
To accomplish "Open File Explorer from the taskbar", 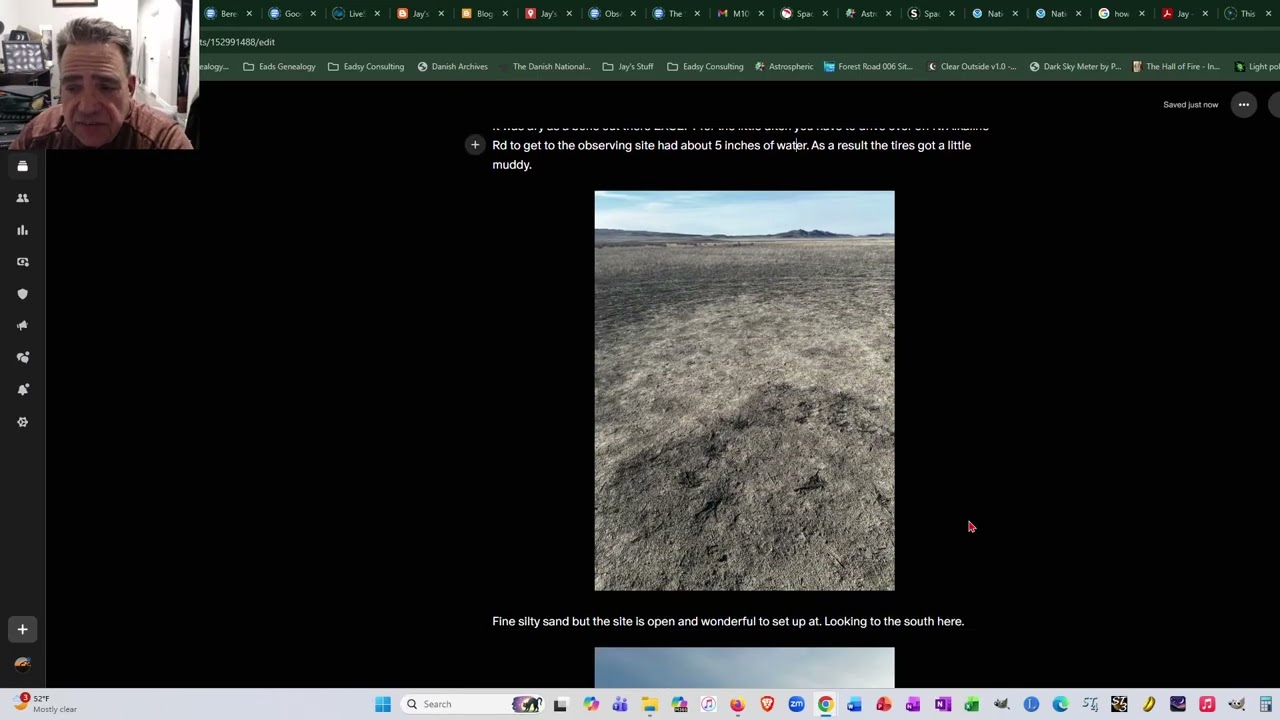I will (649, 704).
